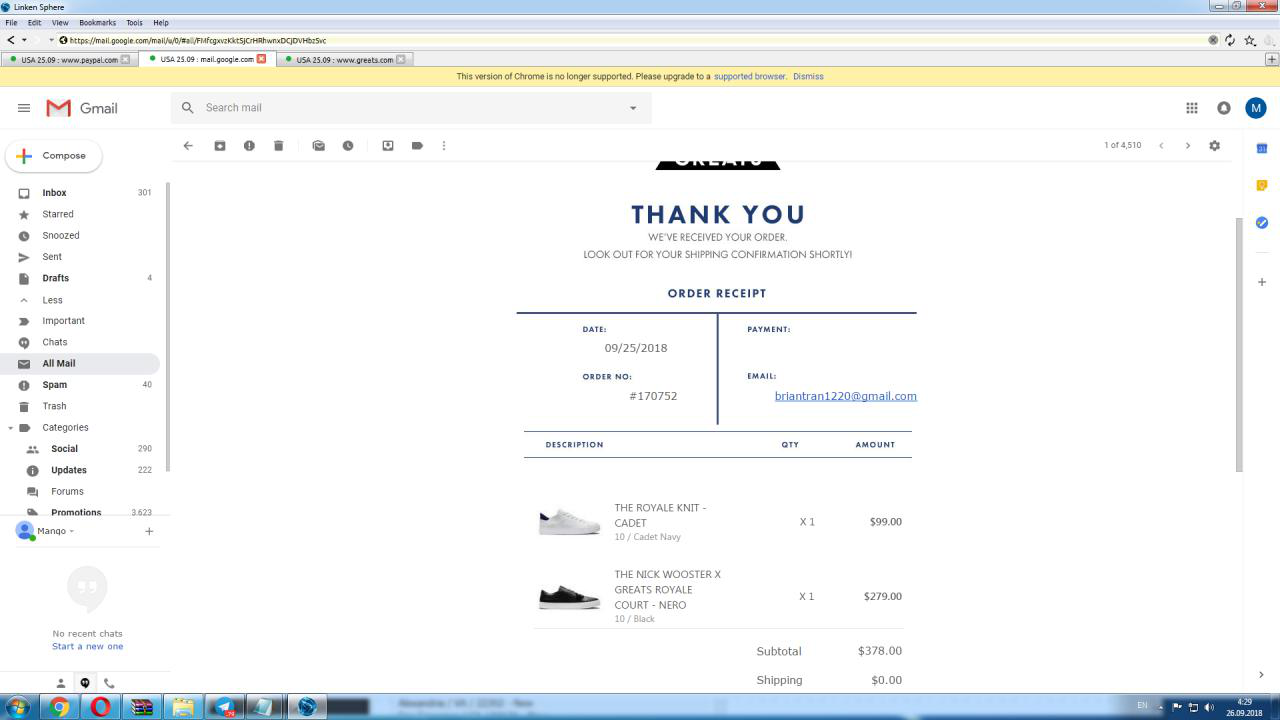Open Telegram from taskbar
The height and width of the screenshot is (720, 1280).
[224, 707]
